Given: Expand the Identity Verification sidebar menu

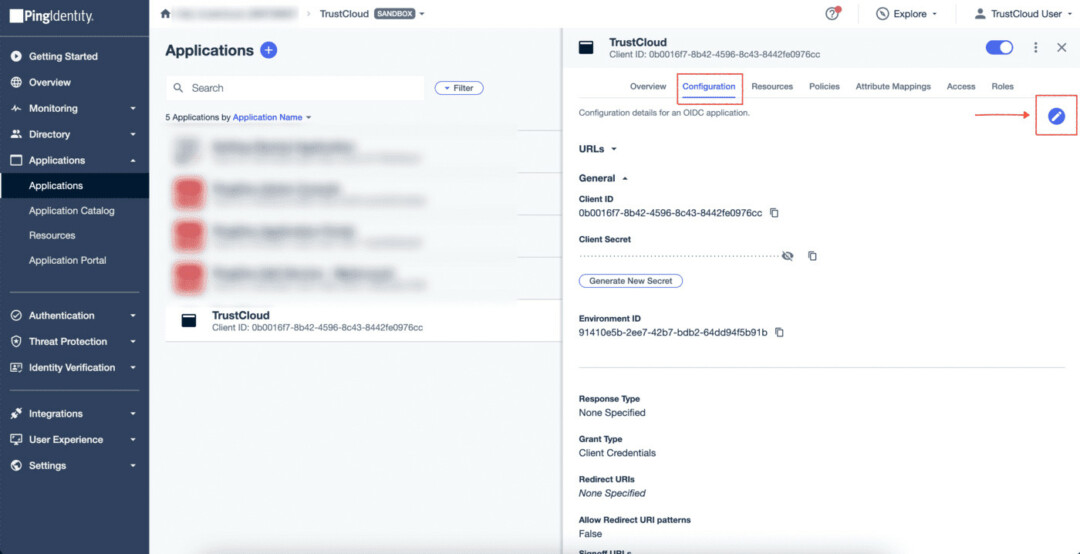Looking at the screenshot, I should (x=133, y=368).
